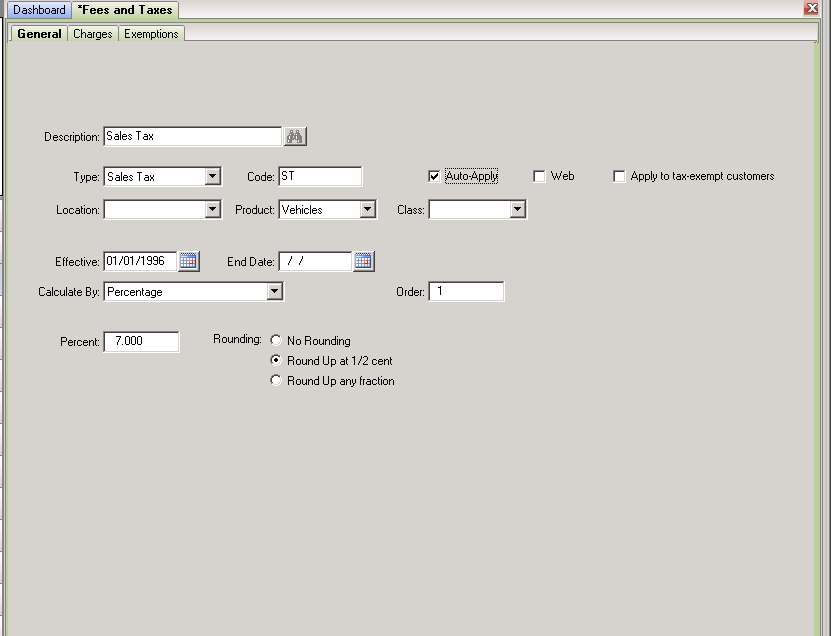Viewport: 831px width, 636px height.
Task: Click the Code field containing ST
Action: [x=320, y=176]
